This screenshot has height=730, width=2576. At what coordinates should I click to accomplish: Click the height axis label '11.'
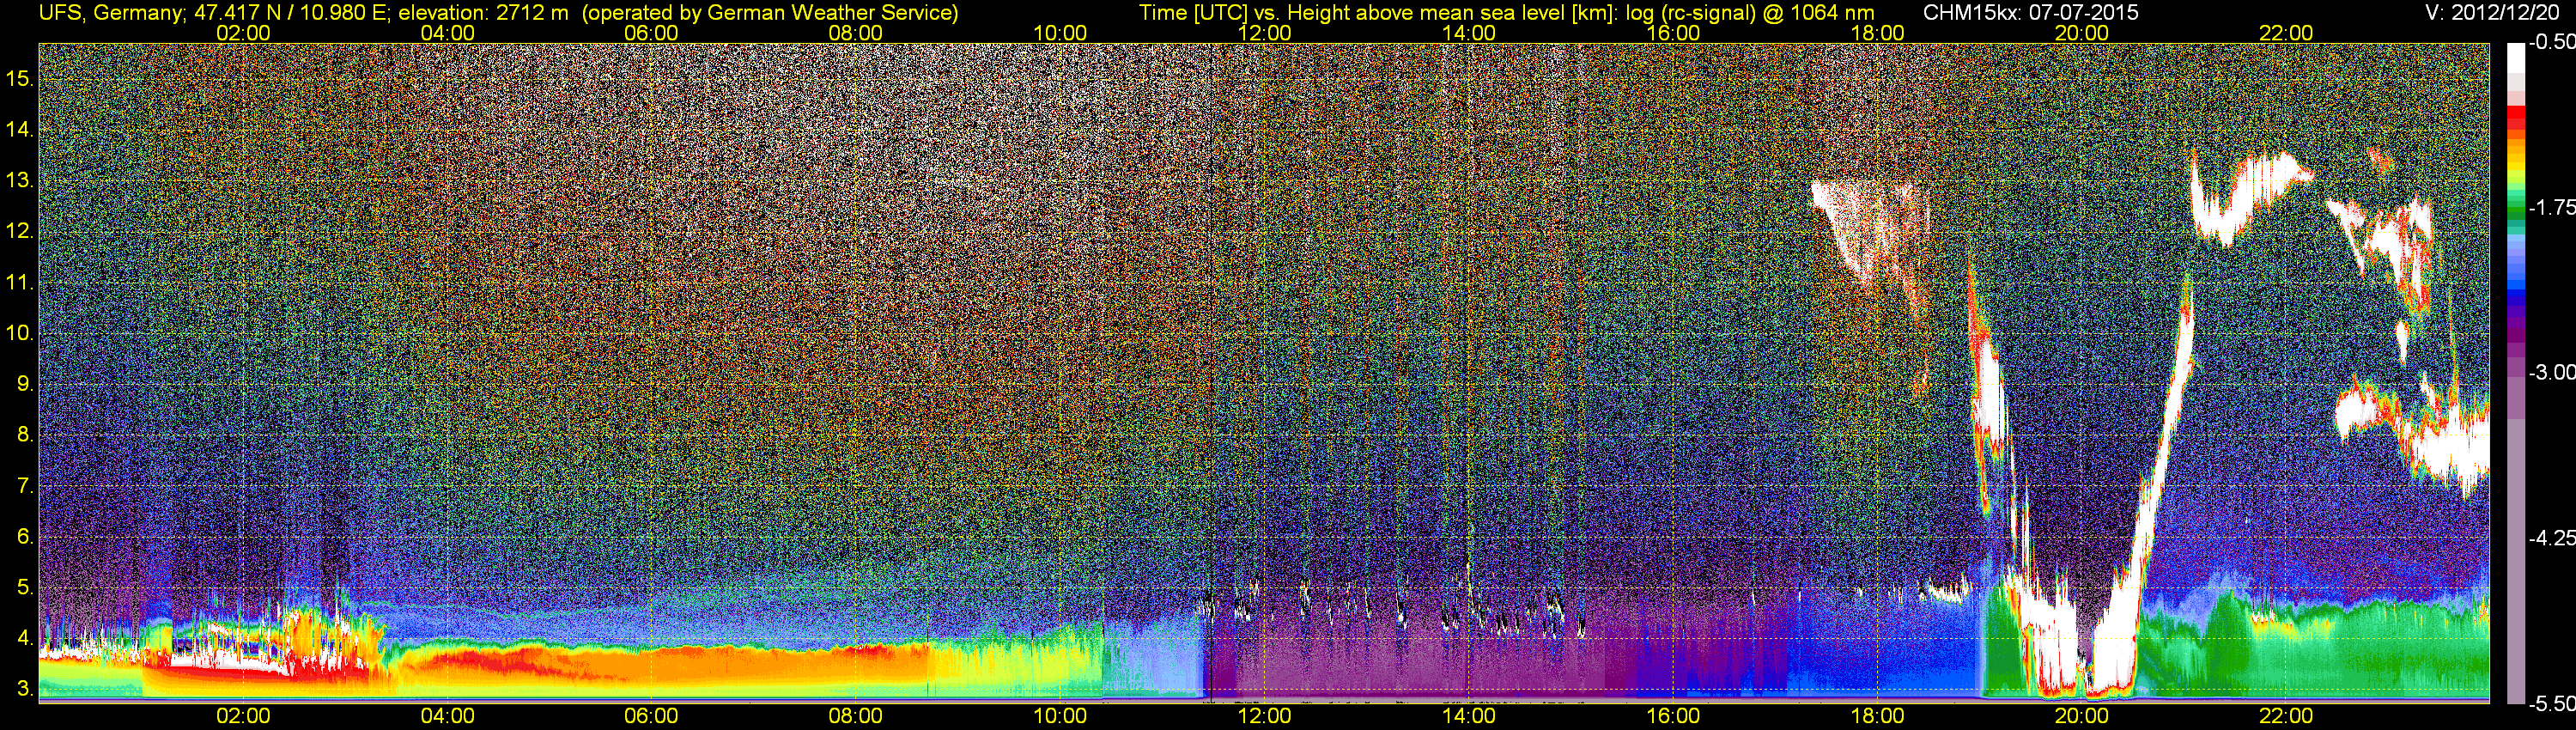(x=20, y=283)
